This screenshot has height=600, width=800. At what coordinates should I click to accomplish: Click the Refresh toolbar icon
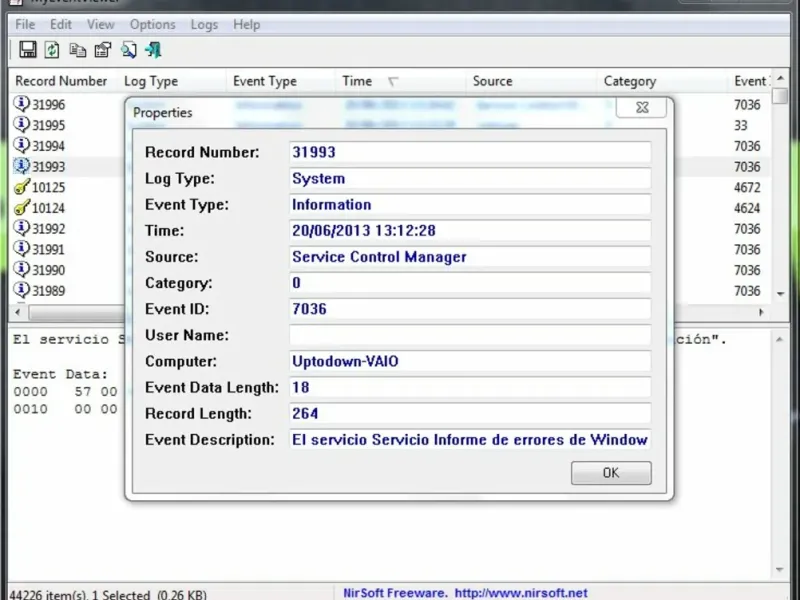pos(52,50)
